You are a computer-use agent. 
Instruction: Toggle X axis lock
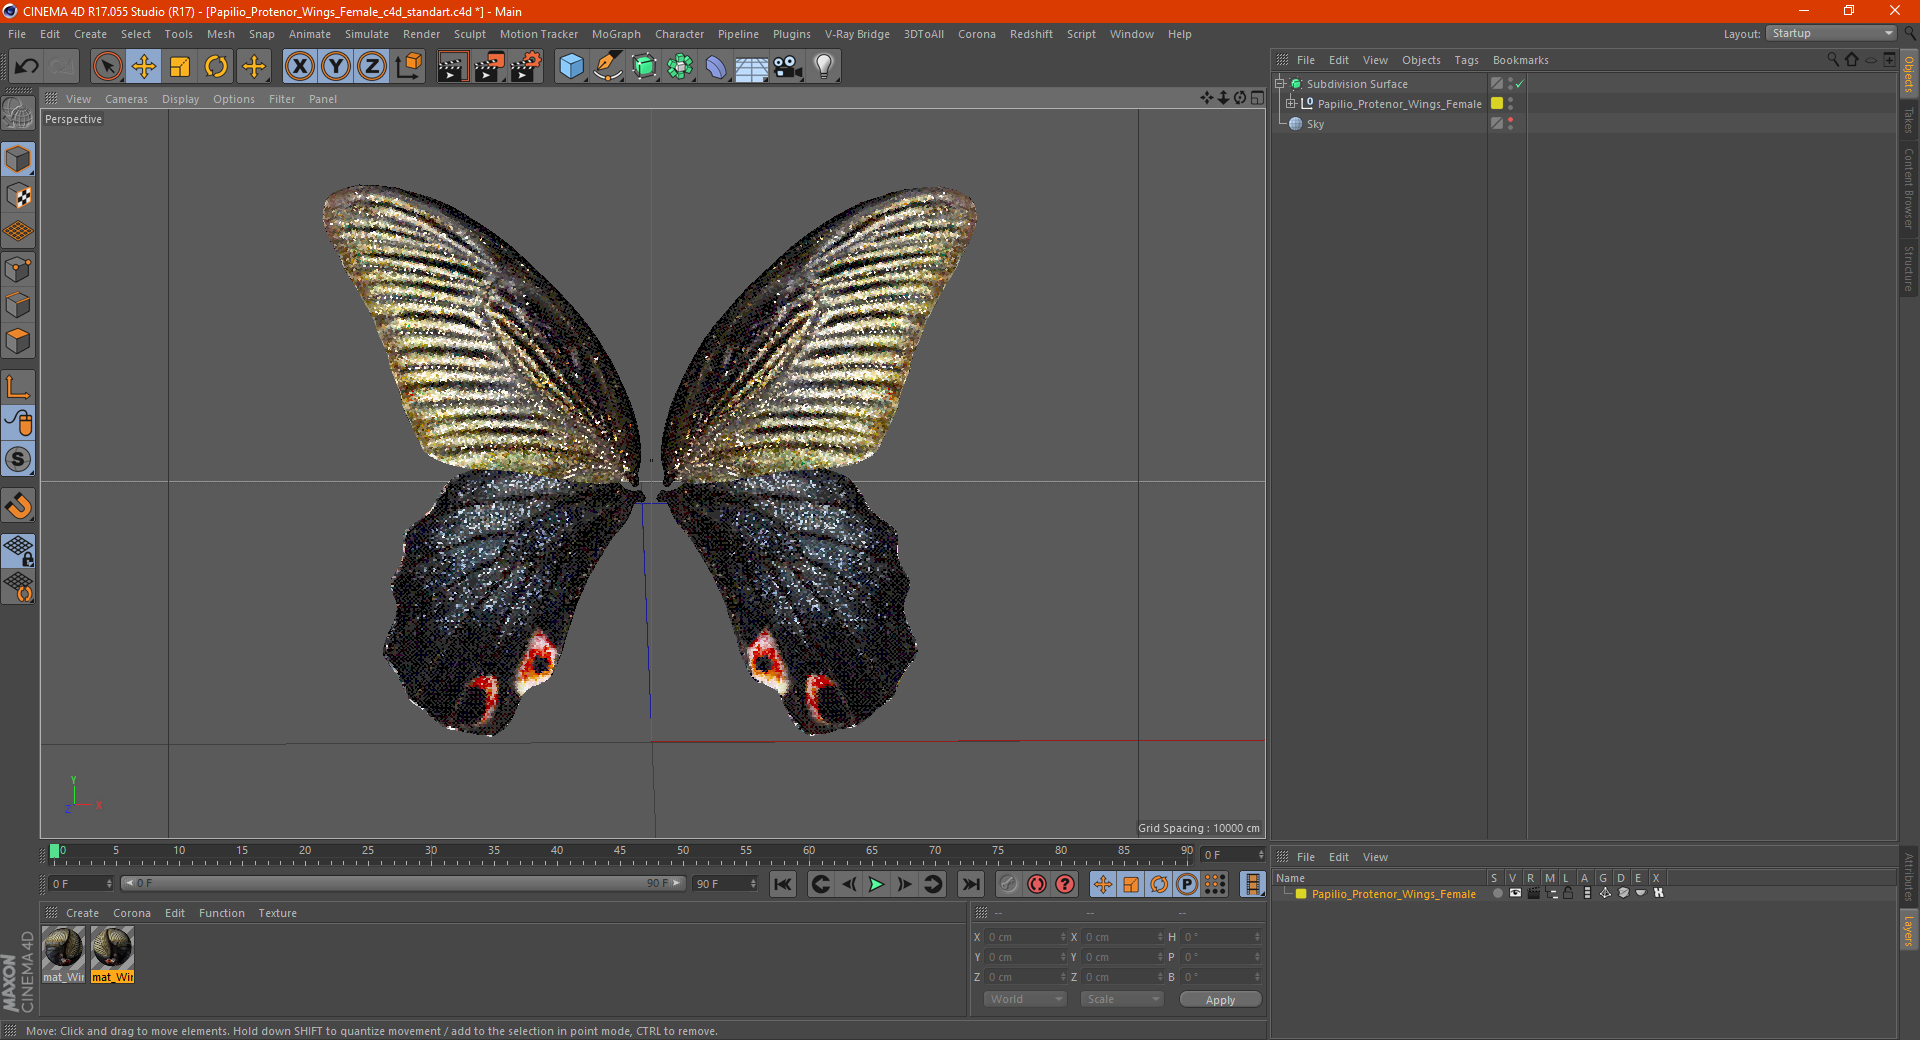click(x=299, y=67)
